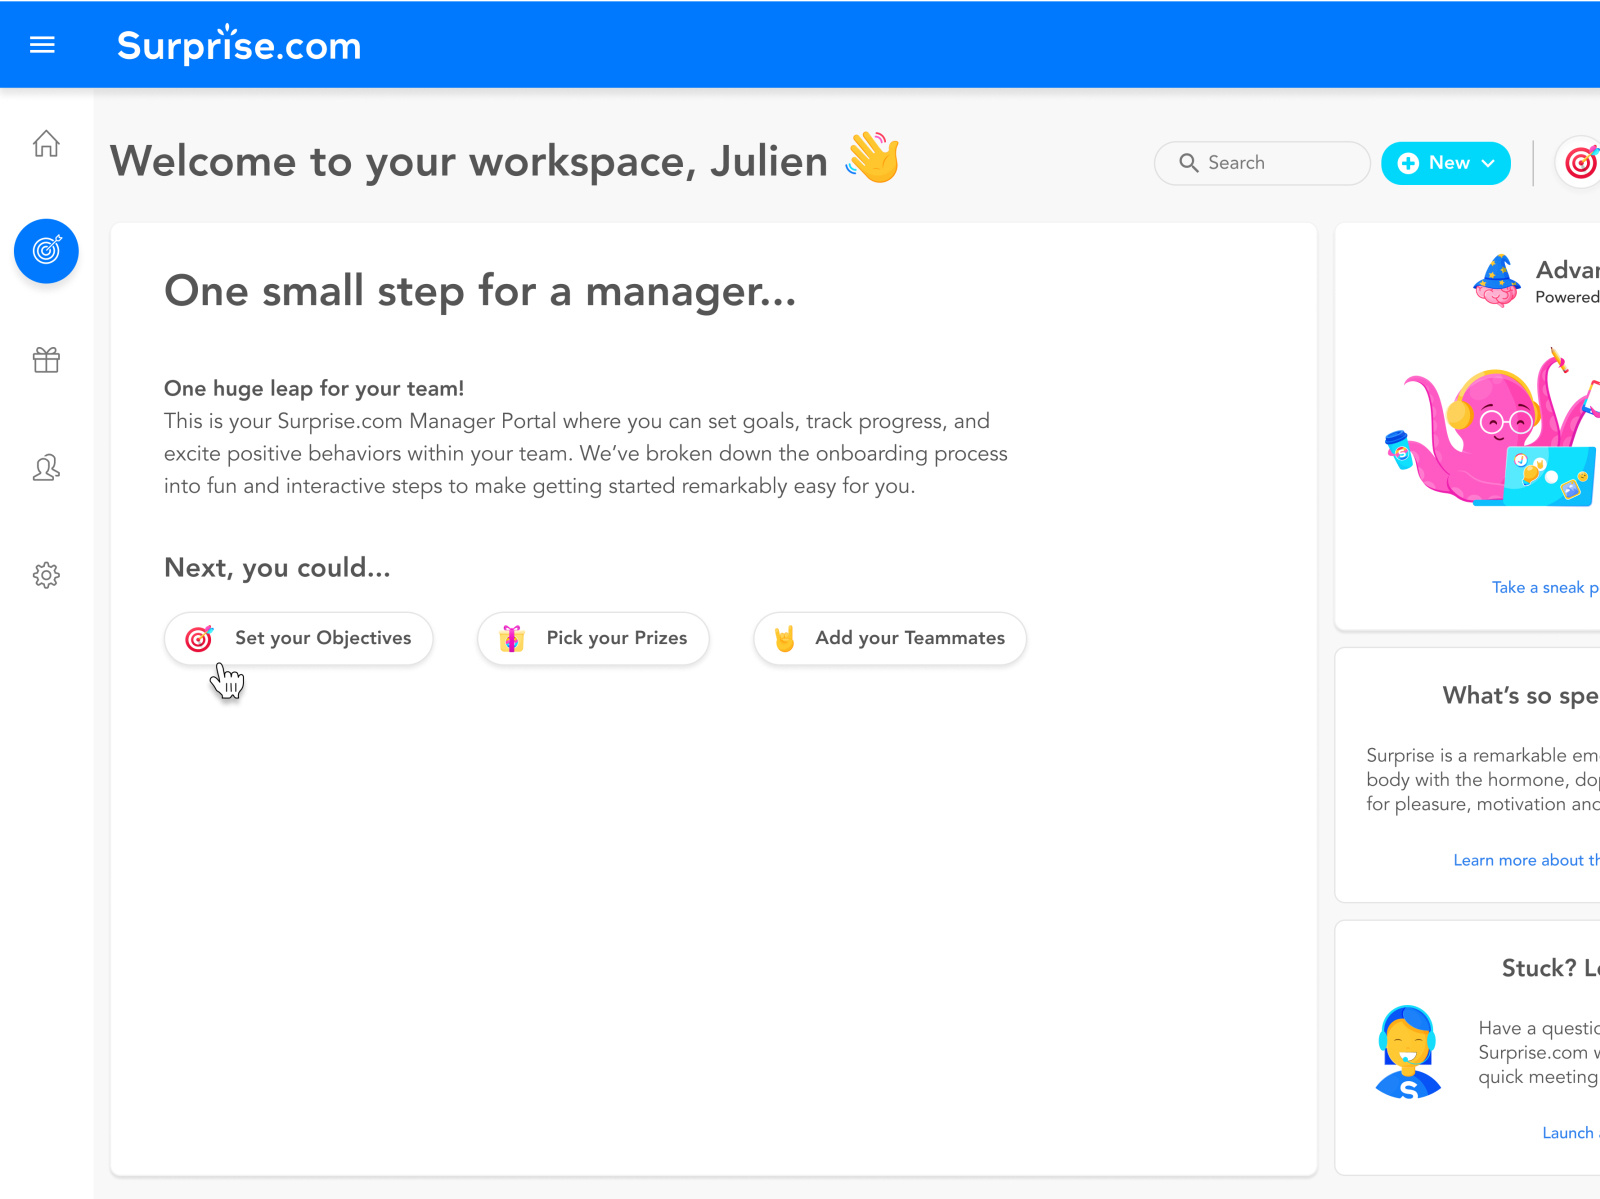Follow the Learn more about link
Viewport: 1600px width, 1199px height.
1525,859
